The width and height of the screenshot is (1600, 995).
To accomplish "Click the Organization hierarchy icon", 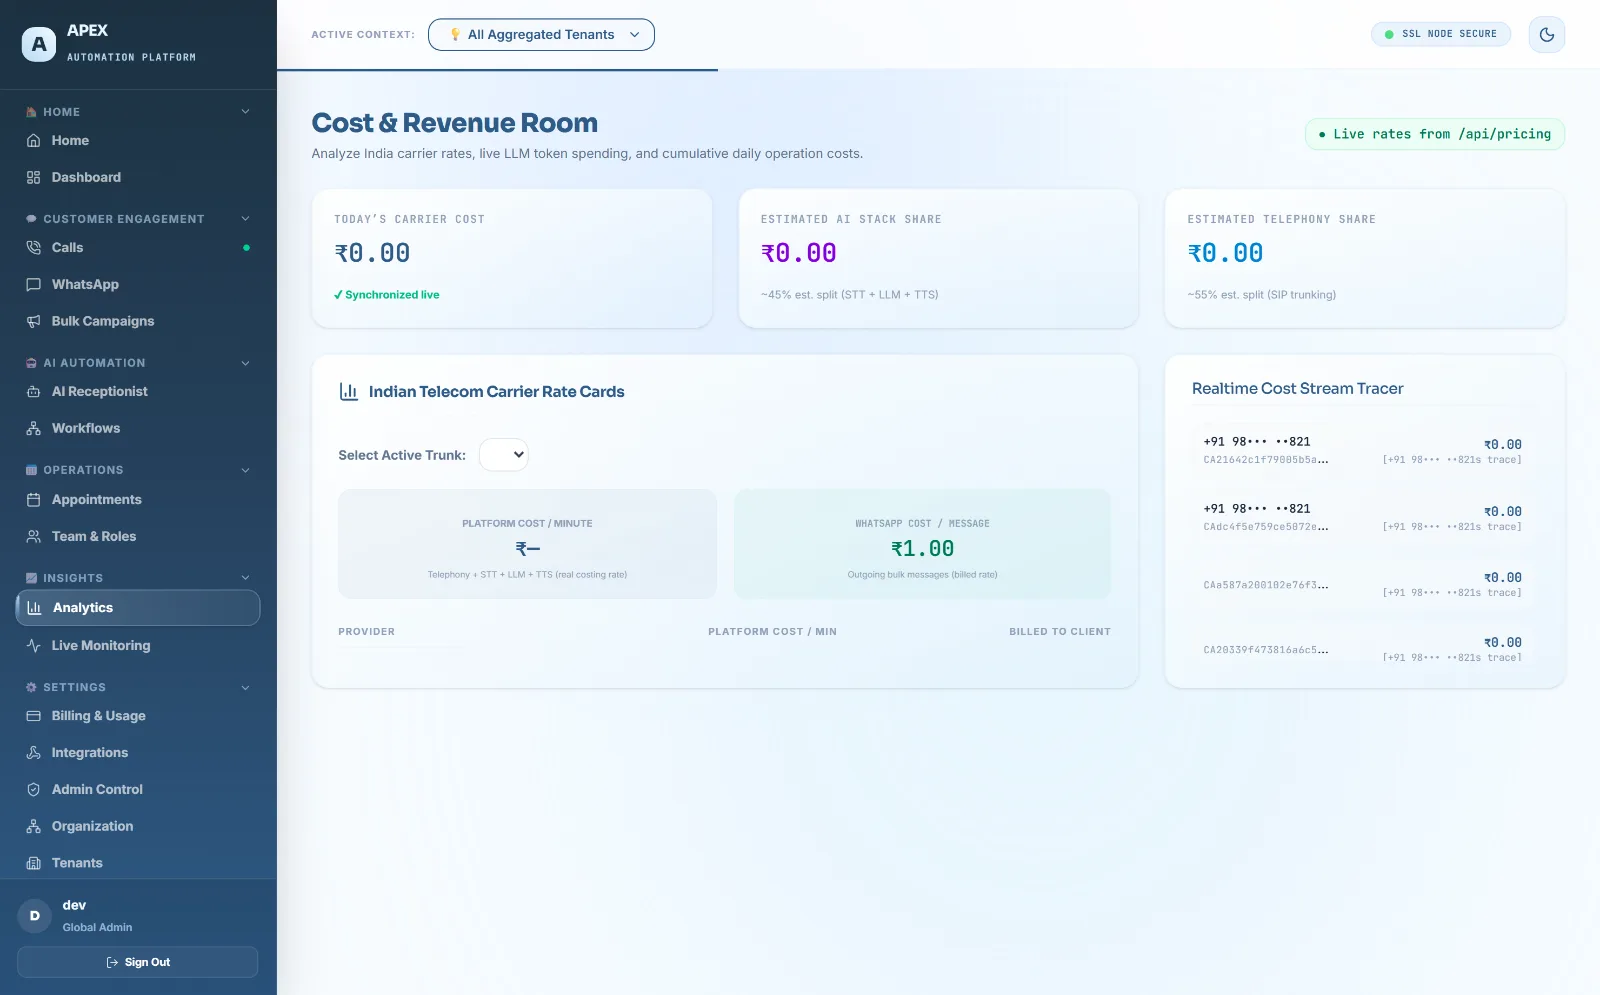I will pyautogui.click(x=33, y=827).
